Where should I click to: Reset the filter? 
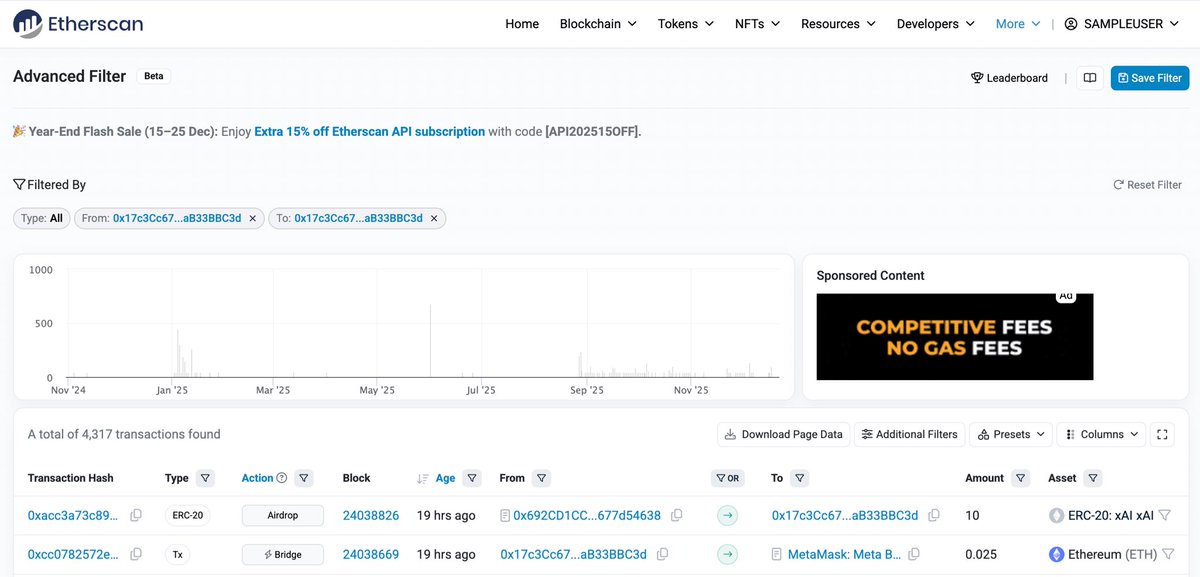(x=1147, y=185)
